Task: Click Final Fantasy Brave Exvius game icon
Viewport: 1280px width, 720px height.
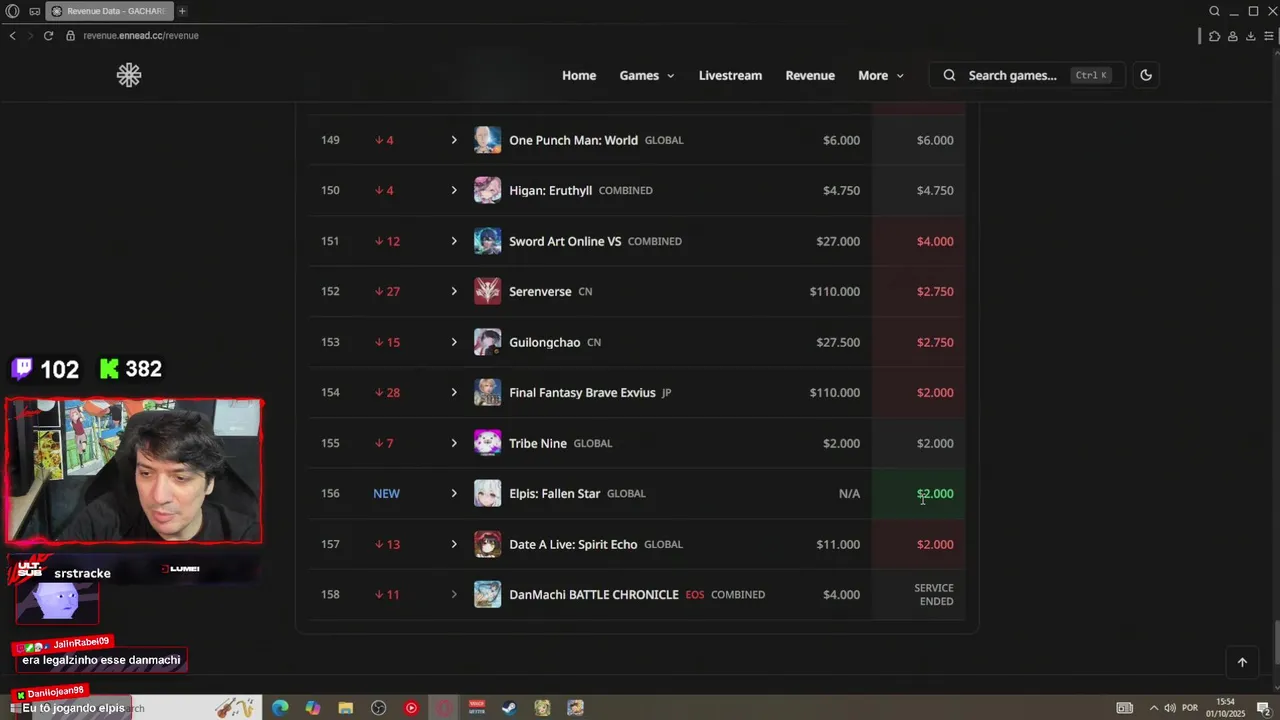Action: point(487,392)
